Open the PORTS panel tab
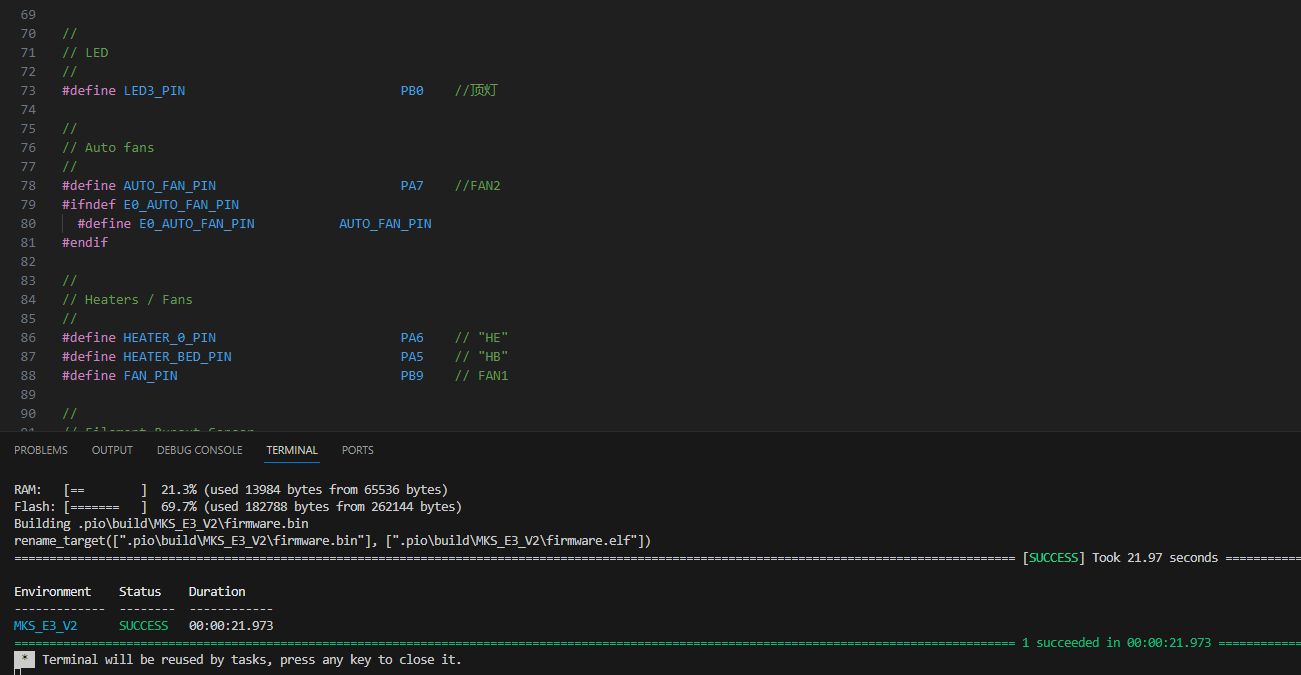Image resolution: width=1301 pixels, height=675 pixels. coord(357,450)
